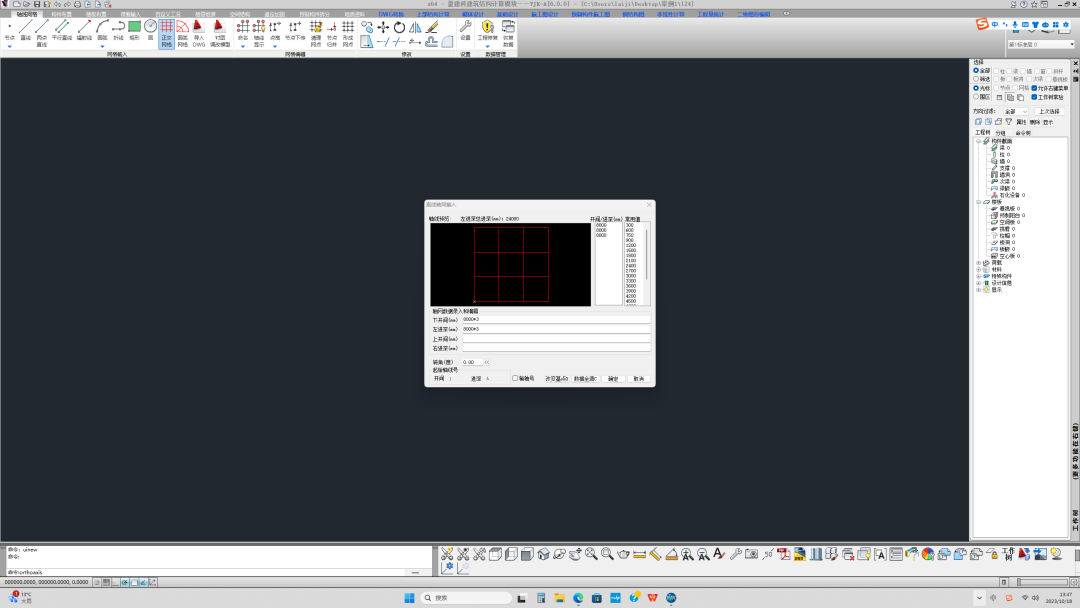
Task: Click the print icon in quick access toolbar
Action: 77,4
